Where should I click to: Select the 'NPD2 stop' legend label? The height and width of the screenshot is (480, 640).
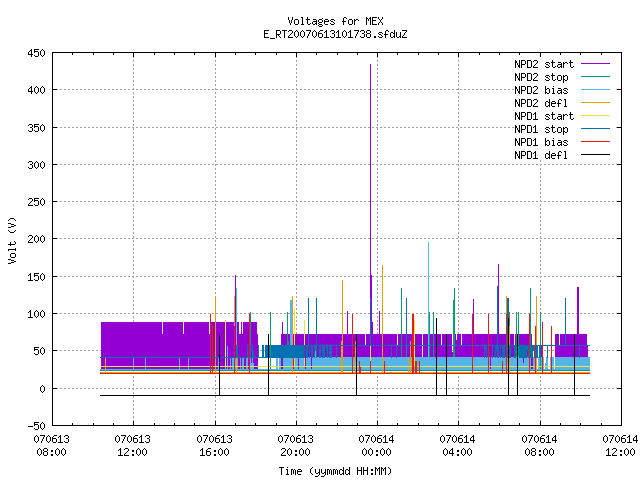coord(541,77)
